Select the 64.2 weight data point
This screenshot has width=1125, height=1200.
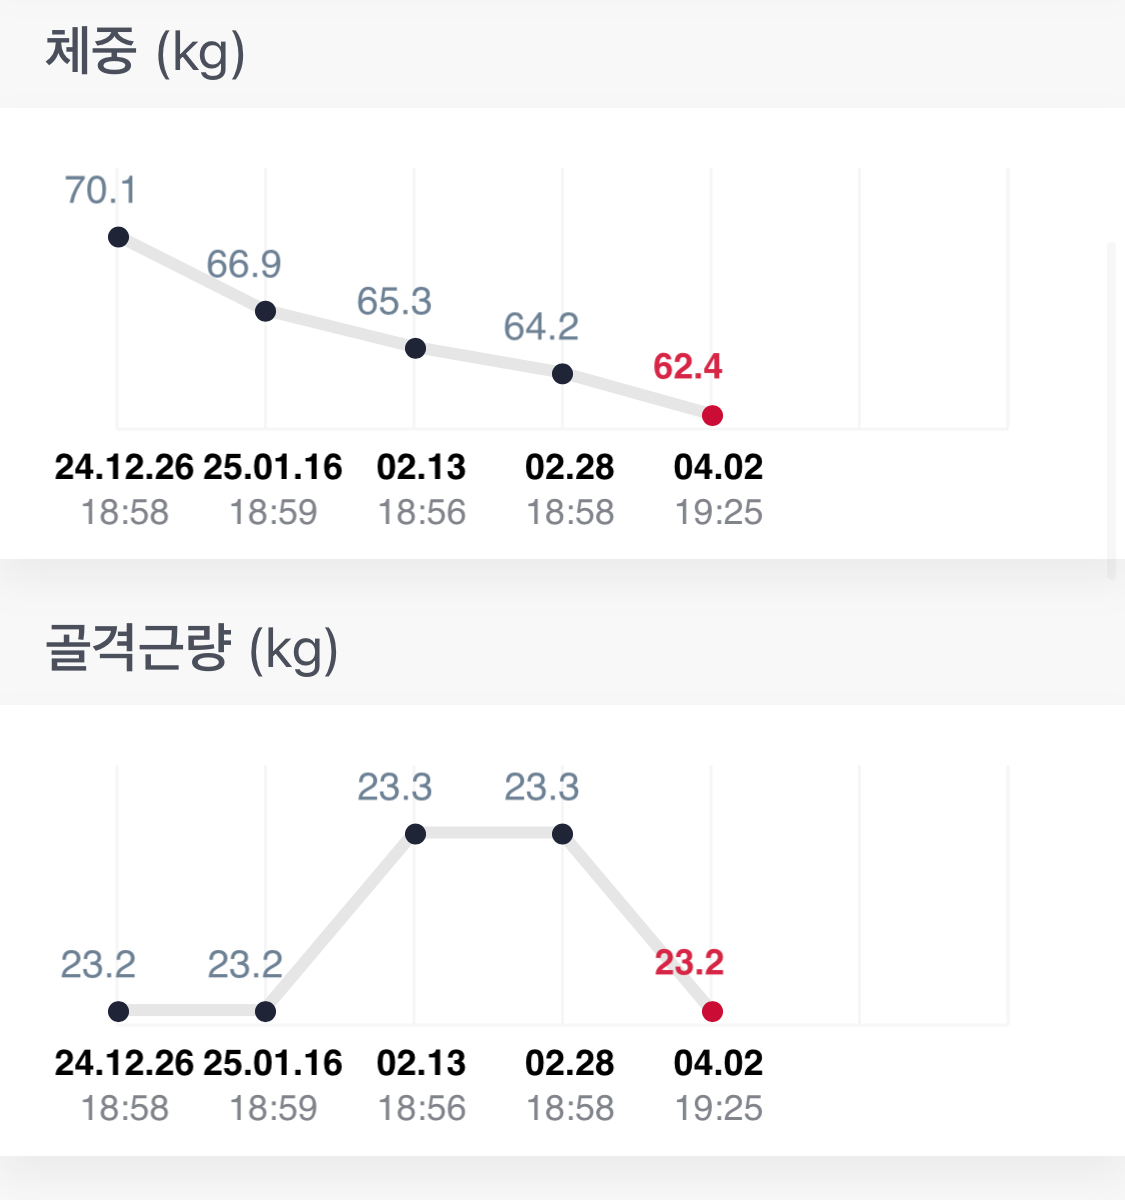[562, 374]
